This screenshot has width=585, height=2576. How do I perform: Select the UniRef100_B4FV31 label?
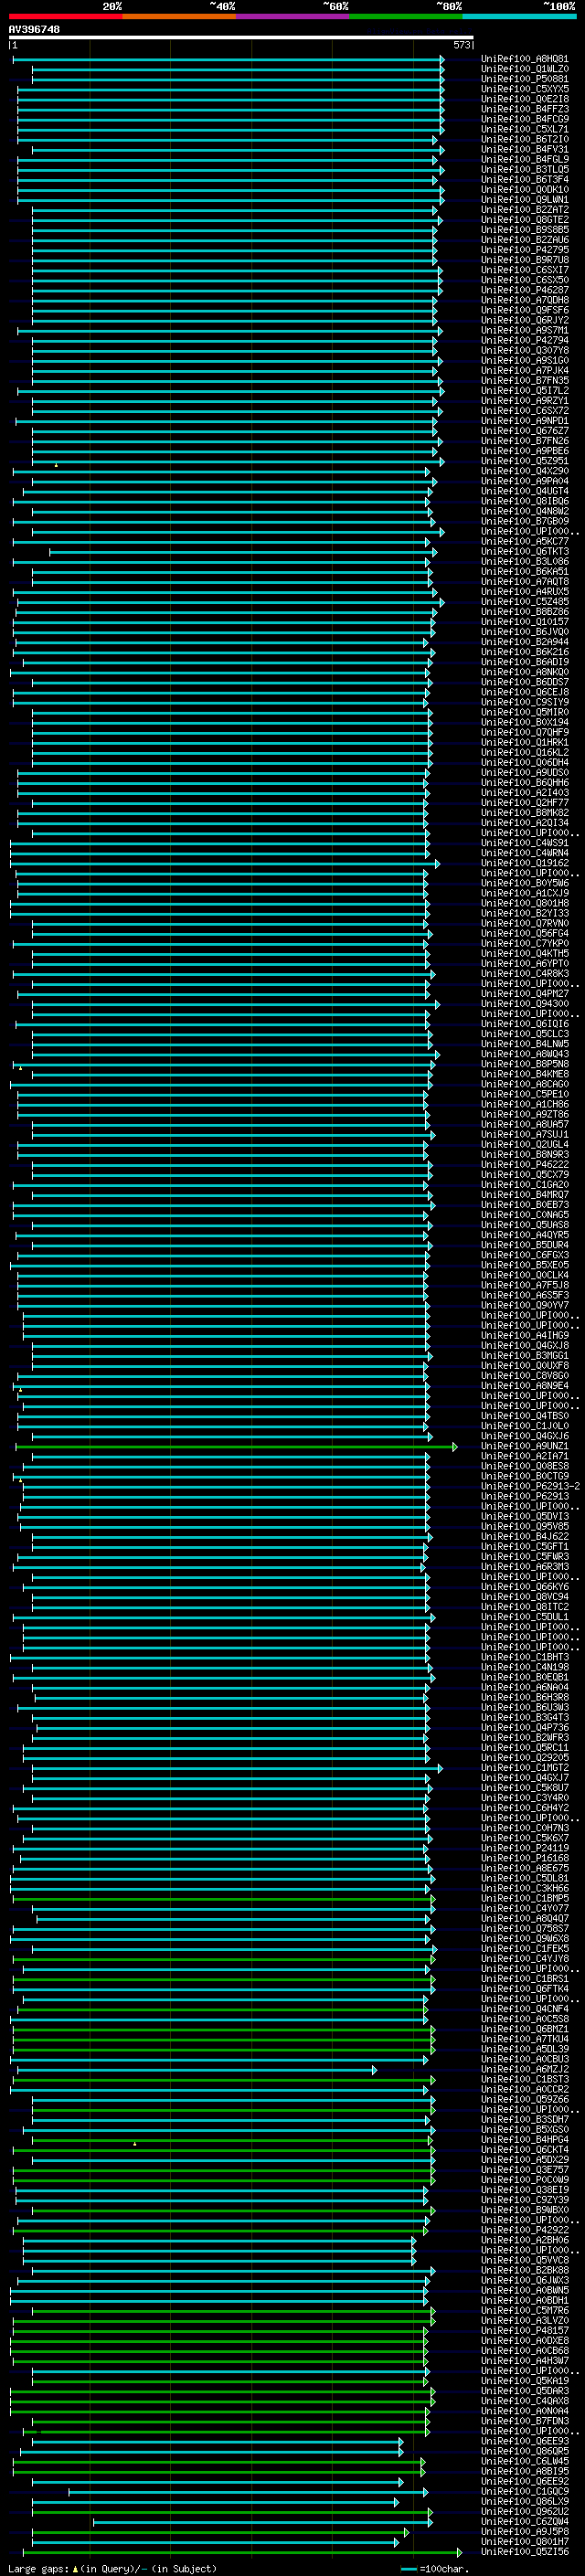(525, 149)
